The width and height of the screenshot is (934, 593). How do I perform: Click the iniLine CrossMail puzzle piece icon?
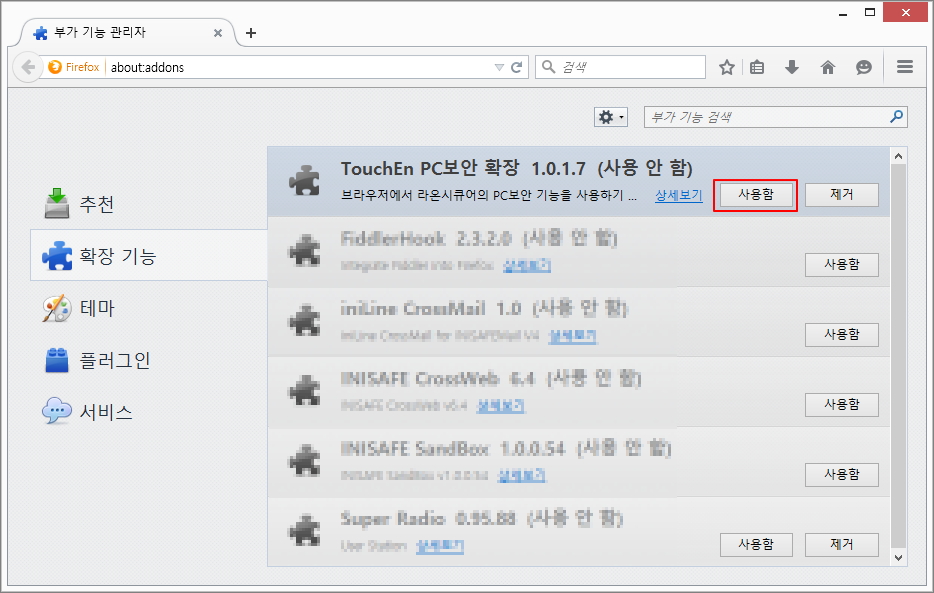coord(304,320)
